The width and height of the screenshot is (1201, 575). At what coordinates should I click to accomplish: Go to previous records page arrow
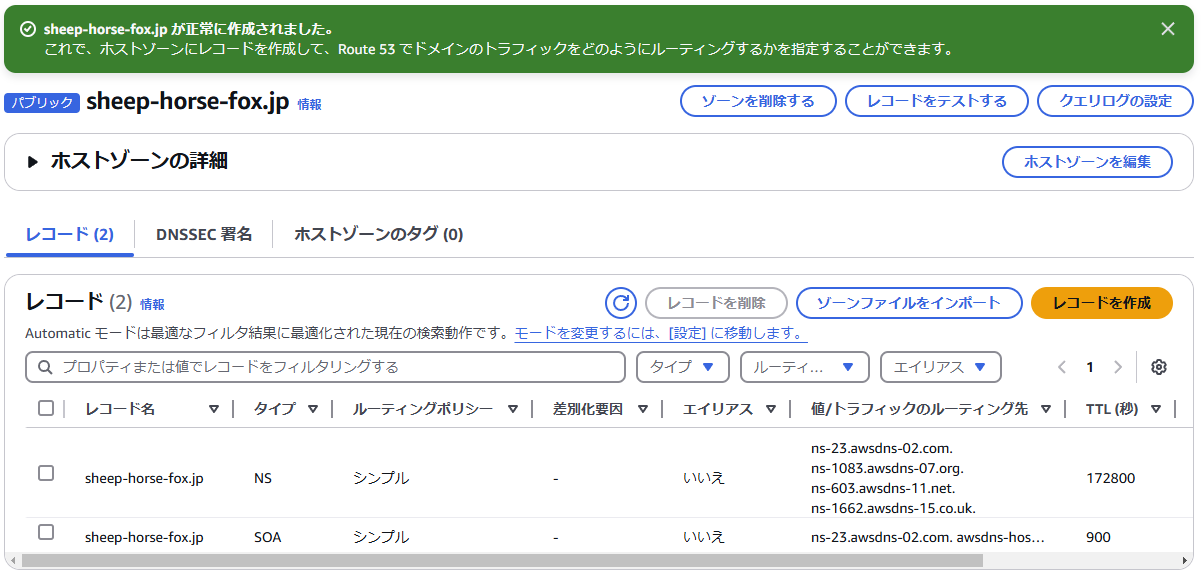point(1062,367)
